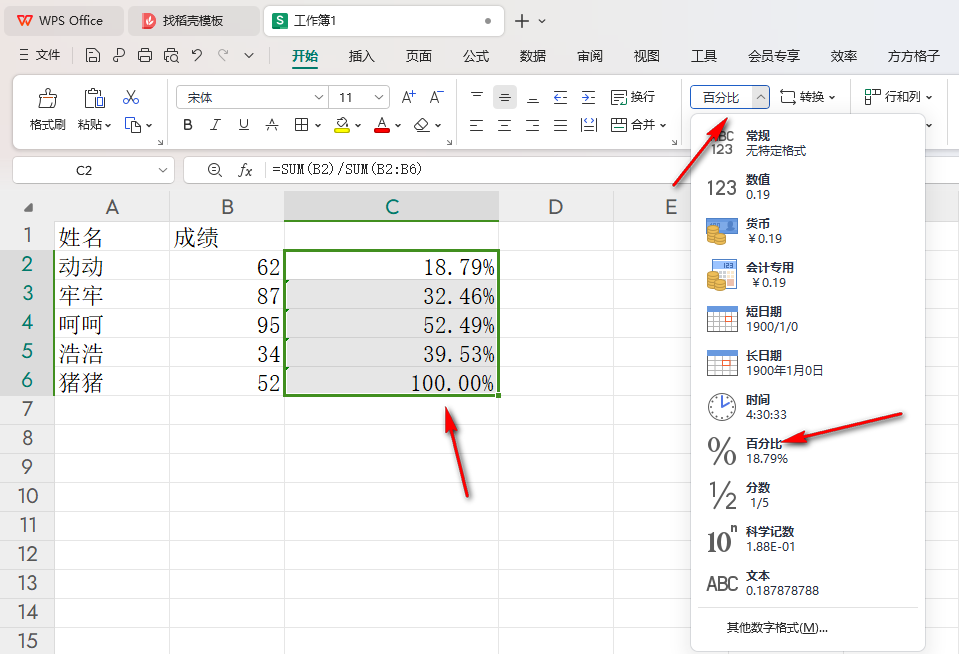
Task: Open new tab with plus button
Action: (x=522, y=21)
